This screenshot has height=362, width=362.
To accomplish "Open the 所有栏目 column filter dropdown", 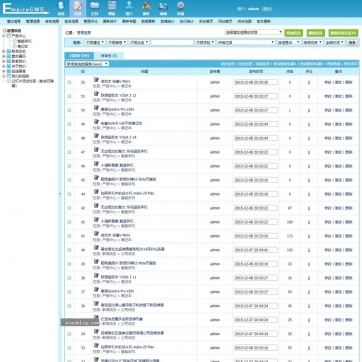I will click(x=246, y=43).
